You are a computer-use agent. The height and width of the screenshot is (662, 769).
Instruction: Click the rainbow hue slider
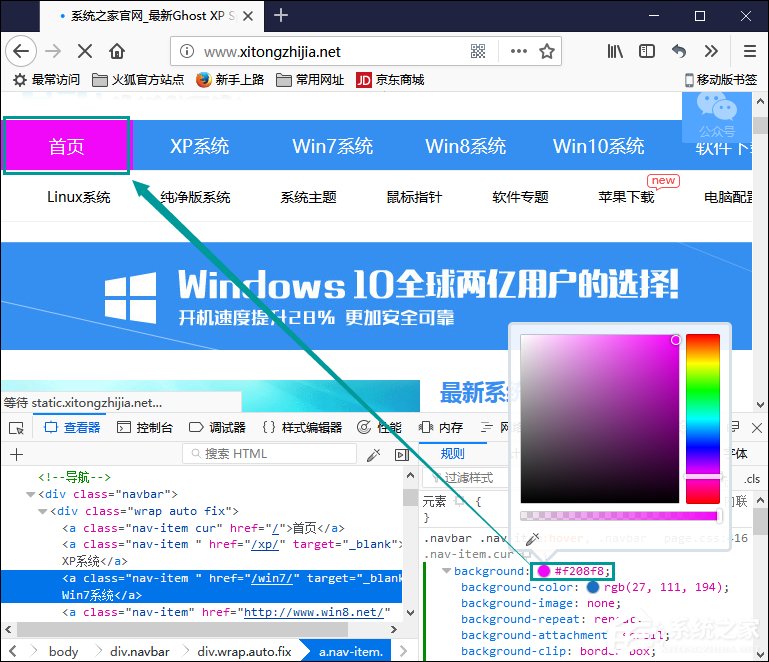[702, 418]
